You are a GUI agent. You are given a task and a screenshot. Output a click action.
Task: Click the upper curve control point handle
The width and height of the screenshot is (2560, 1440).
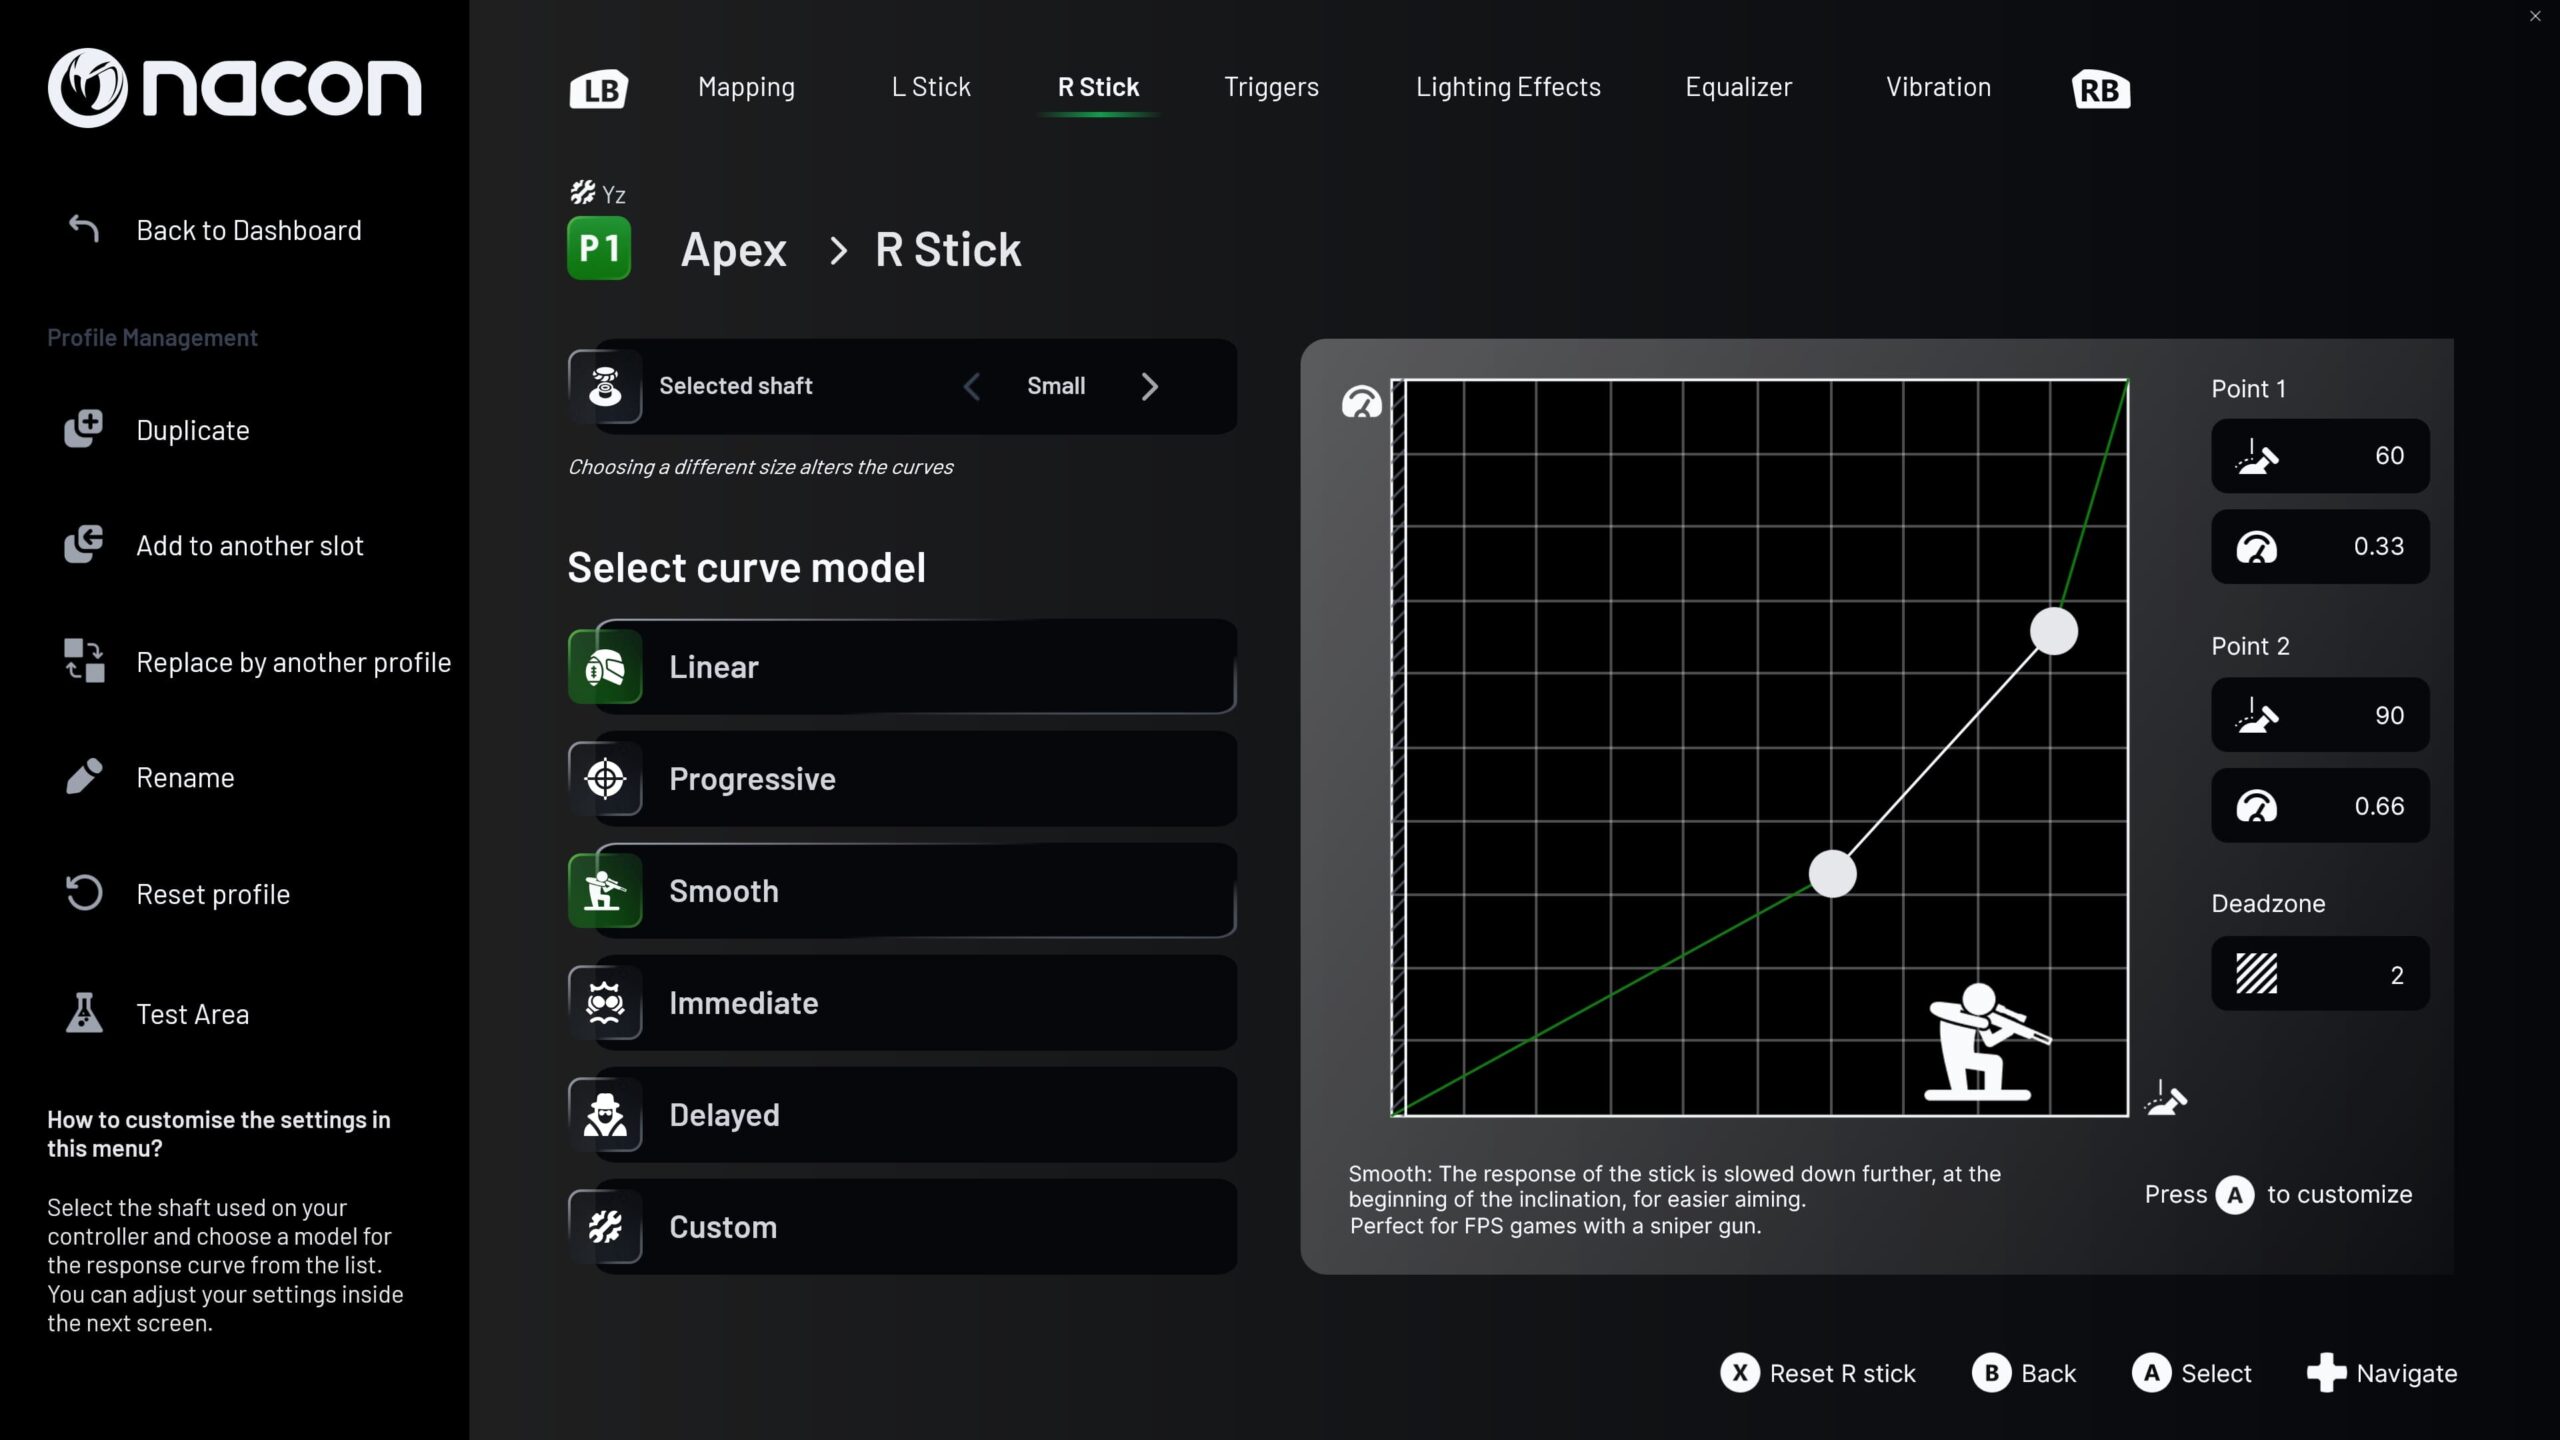2054,631
